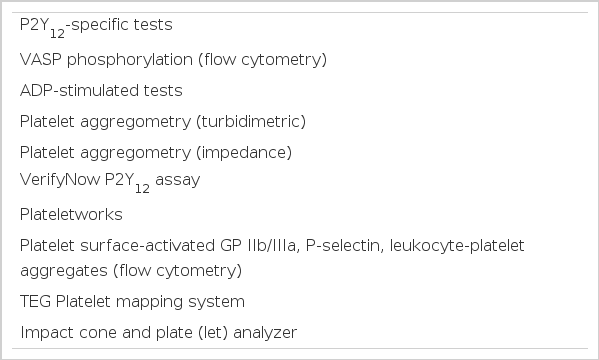Select the word 'Plateletworks'
Viewport: 599px width, 360px height.
[x=71, y=214]
